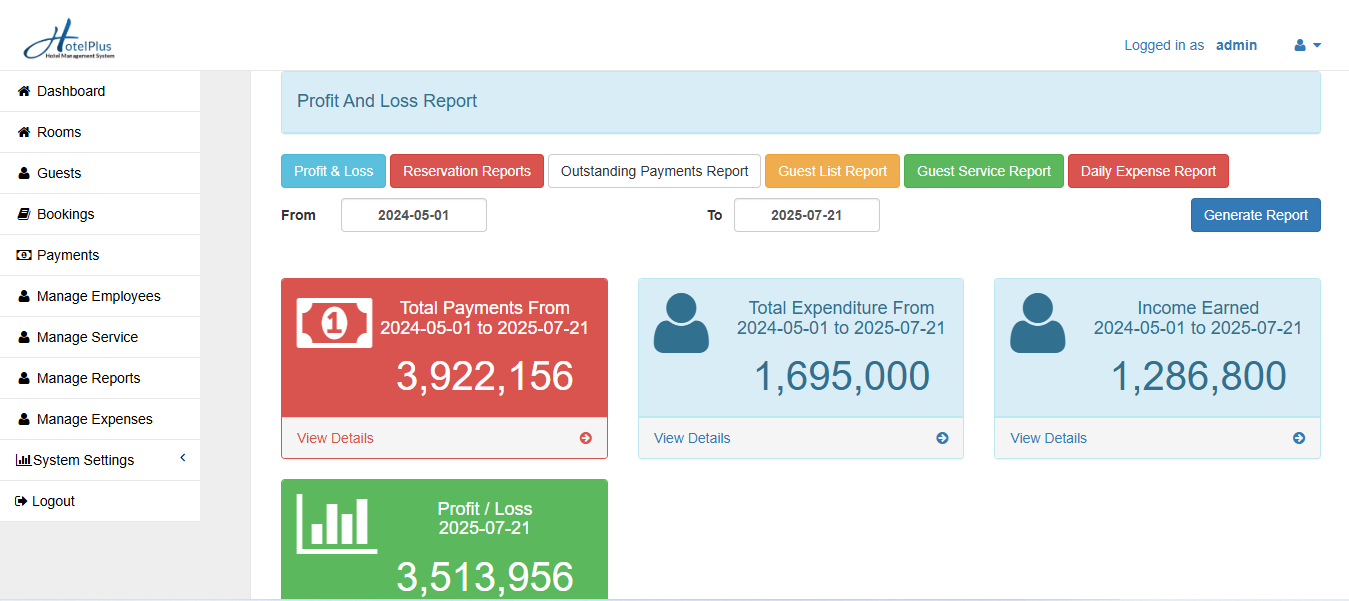Screen dimensions: 1349x601
Task: Click the Manage Reports person icon
Action: pyautogui.click(x=24, y=378)
